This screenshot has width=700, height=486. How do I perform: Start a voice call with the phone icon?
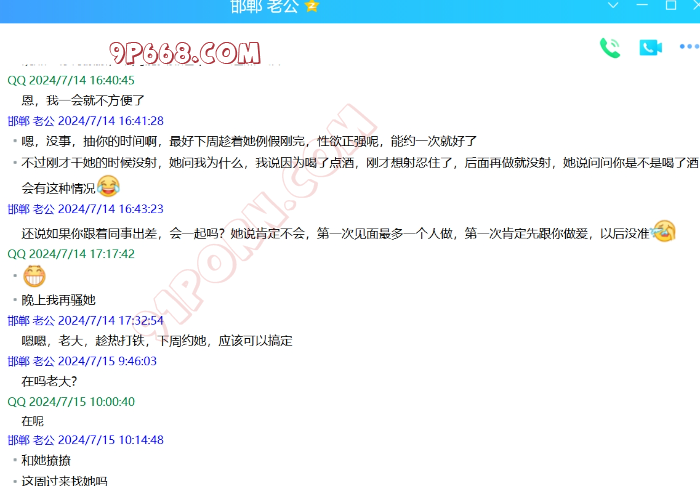pos(609,47)
